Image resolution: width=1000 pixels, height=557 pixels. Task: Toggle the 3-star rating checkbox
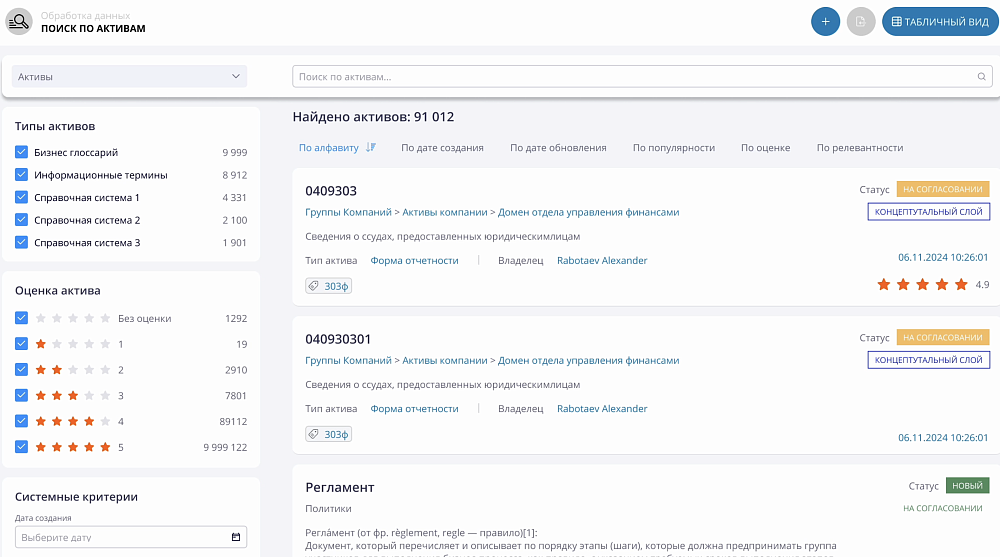point(21,395)
